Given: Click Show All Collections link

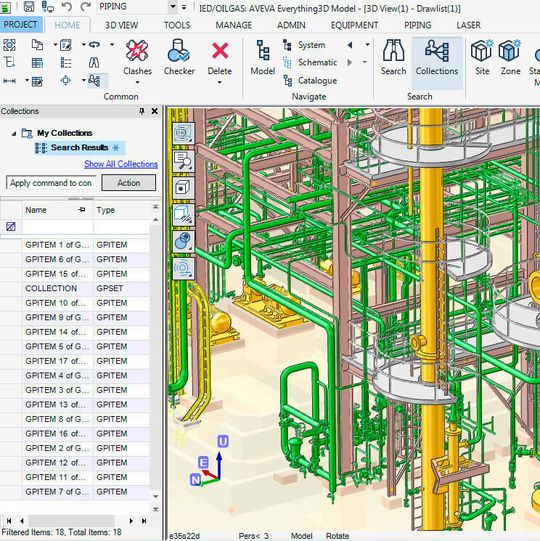Looking at the screenshot, I should pyautogui.click(x=121, y=164).
